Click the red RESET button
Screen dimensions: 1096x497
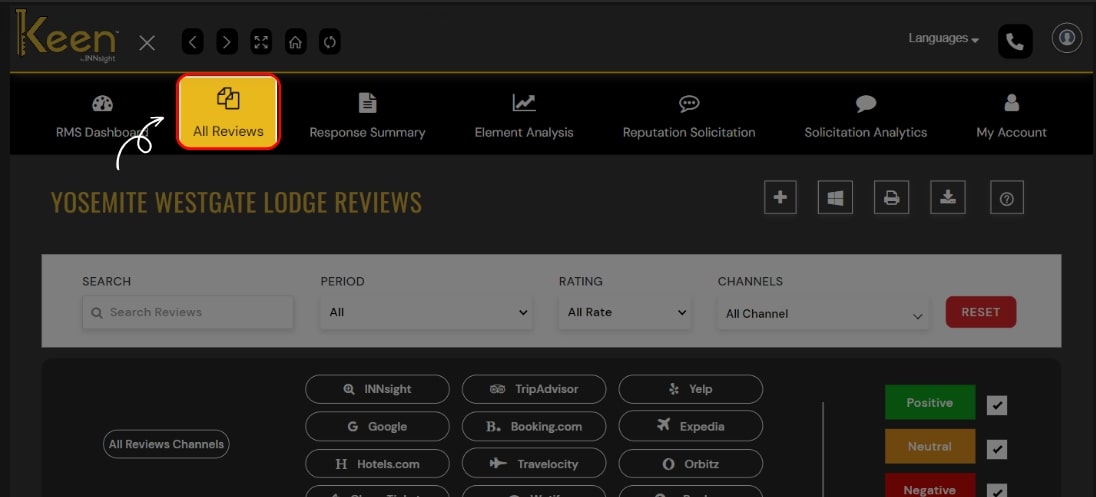point(981,312)
